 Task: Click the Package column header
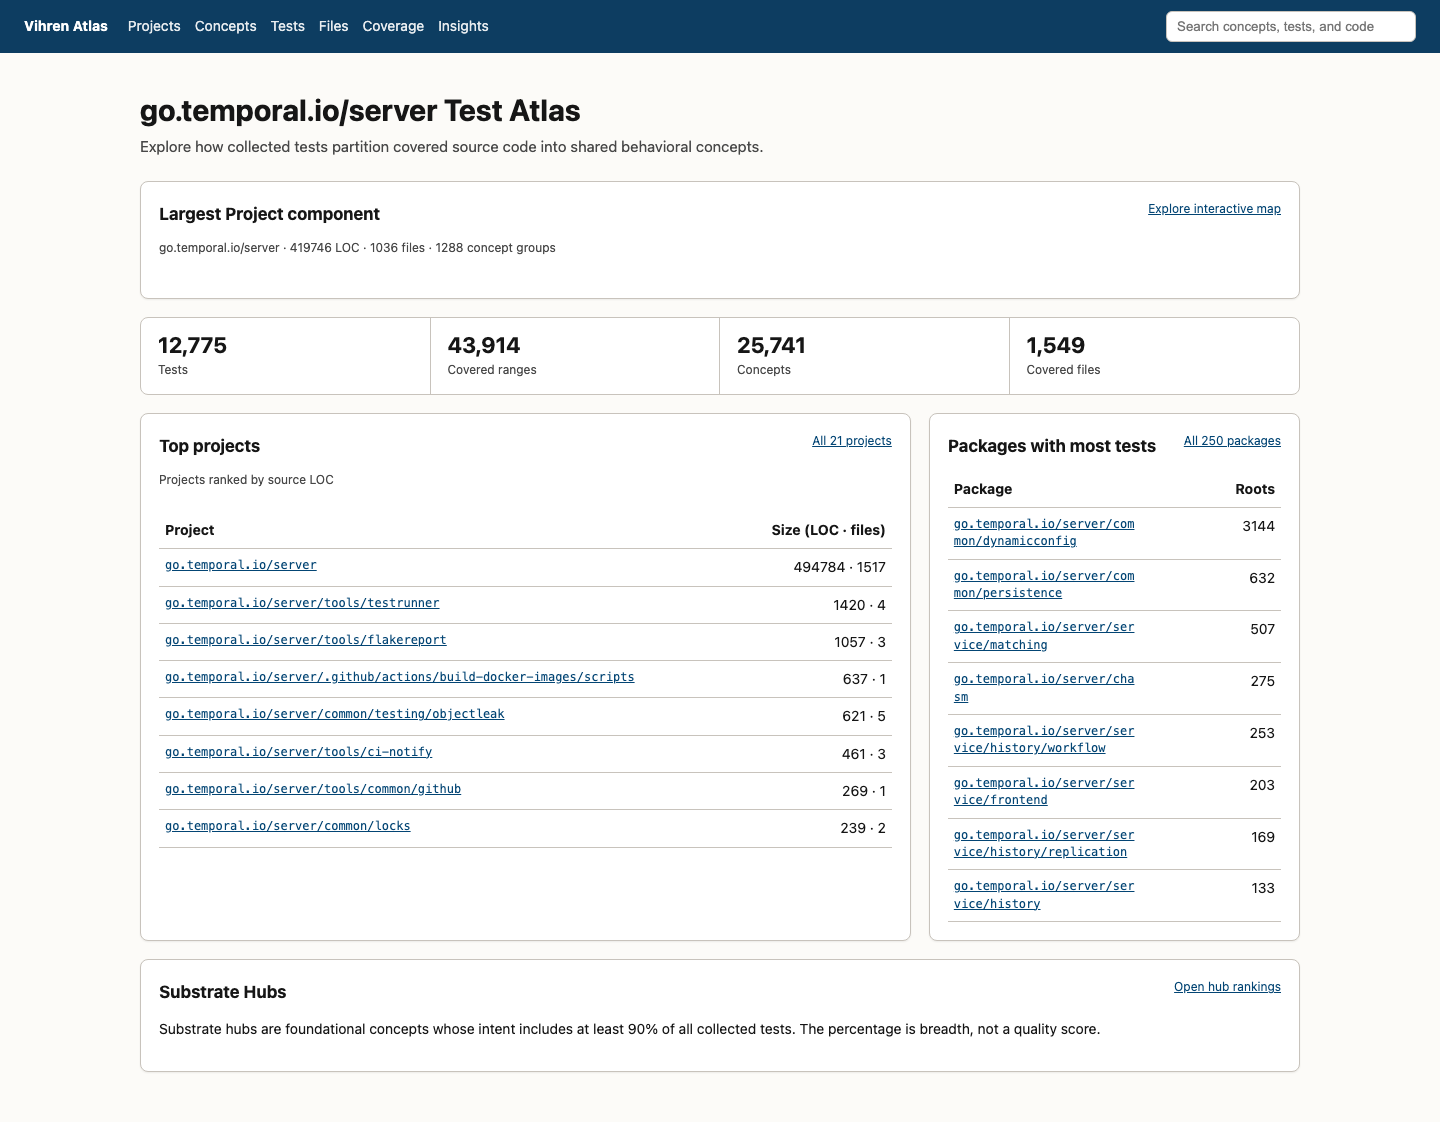[x=983, y=489]
